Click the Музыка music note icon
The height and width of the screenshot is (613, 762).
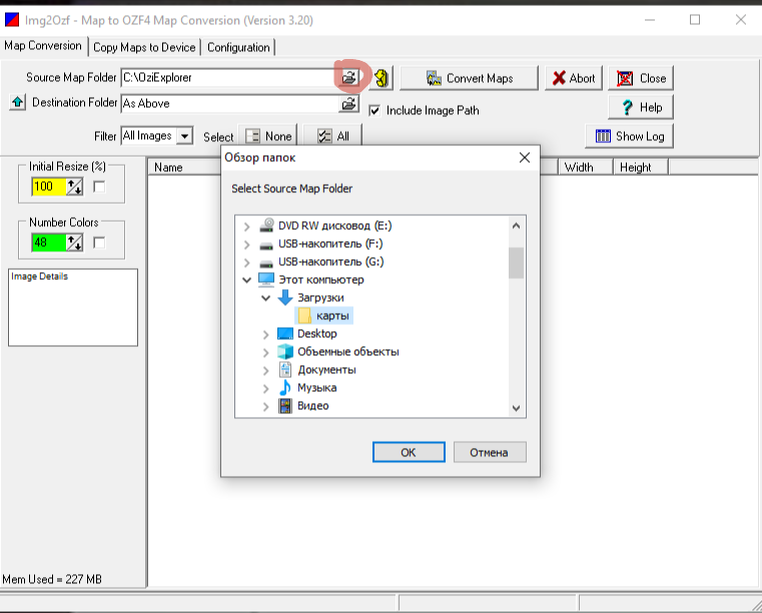point(285,388)
